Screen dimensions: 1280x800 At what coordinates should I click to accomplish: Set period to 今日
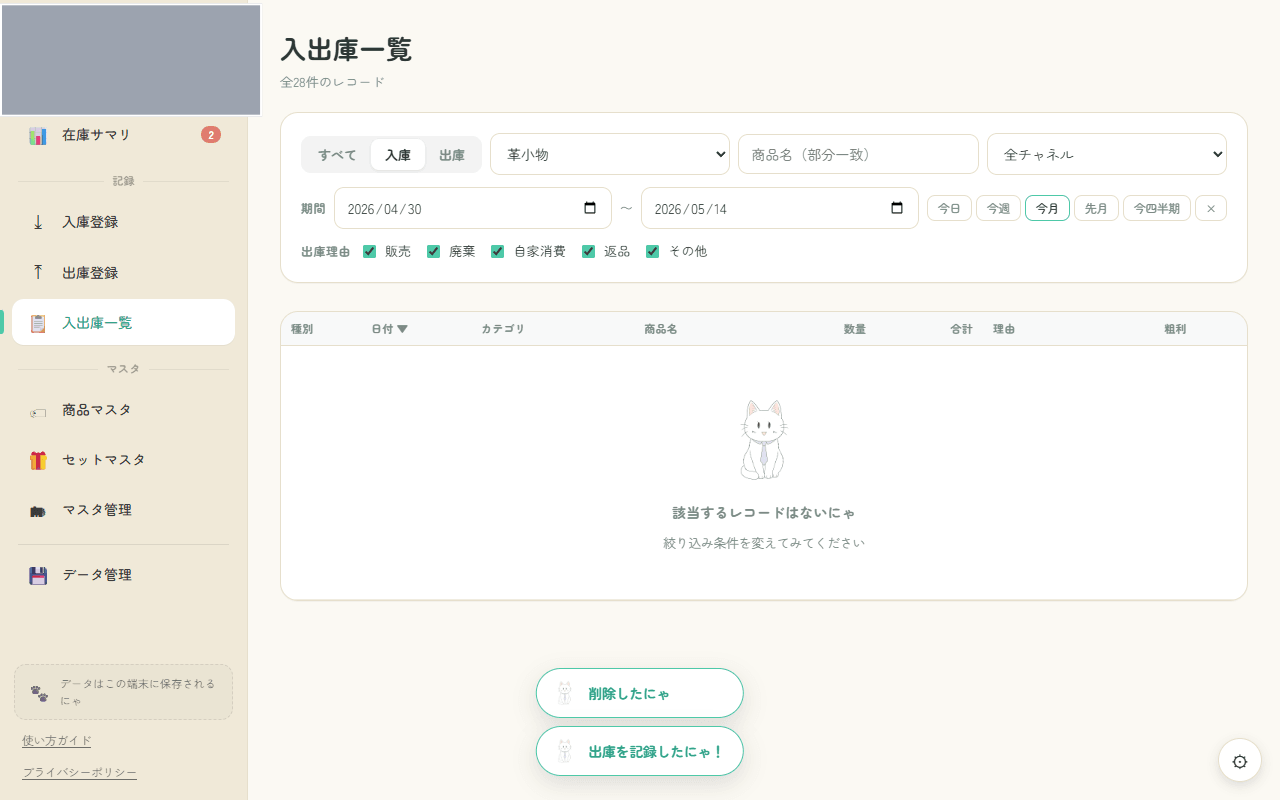pyautogui.click(x=949, y=208)
